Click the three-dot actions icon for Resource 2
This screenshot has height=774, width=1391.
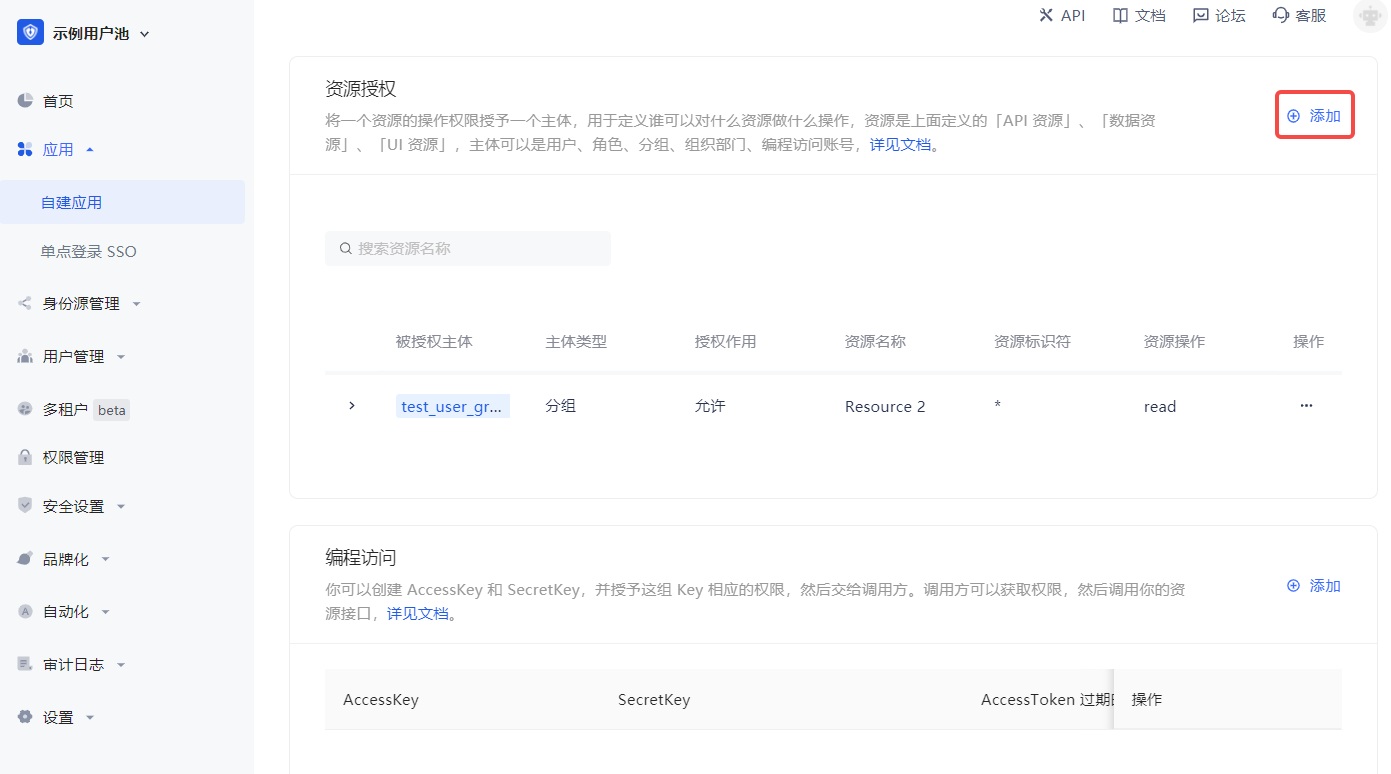point(1306,406)
